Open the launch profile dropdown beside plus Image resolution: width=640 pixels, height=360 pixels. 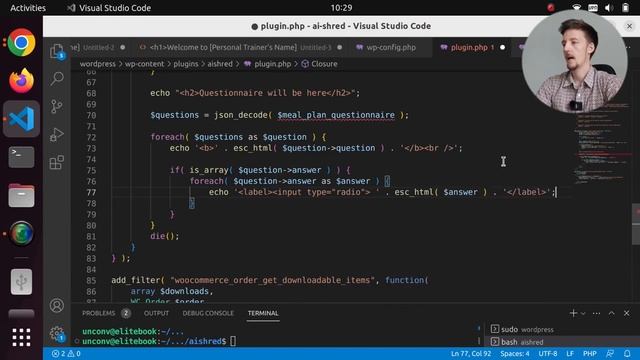(583, 313)
